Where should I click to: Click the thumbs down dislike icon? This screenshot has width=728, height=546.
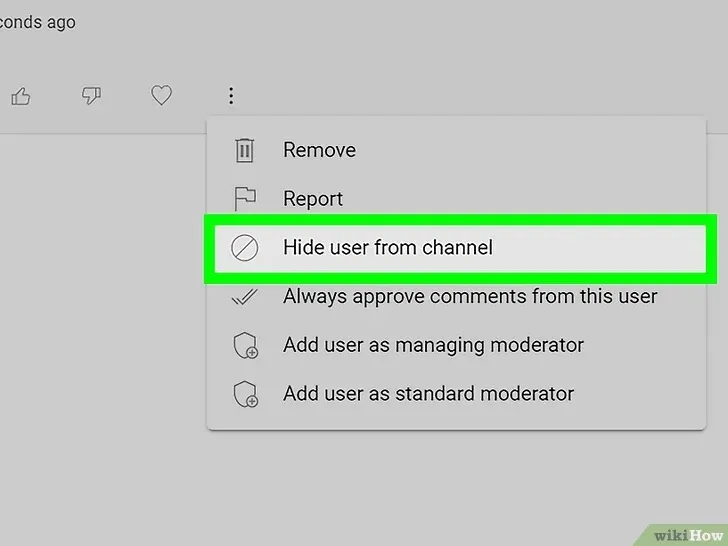pos(91,96)
